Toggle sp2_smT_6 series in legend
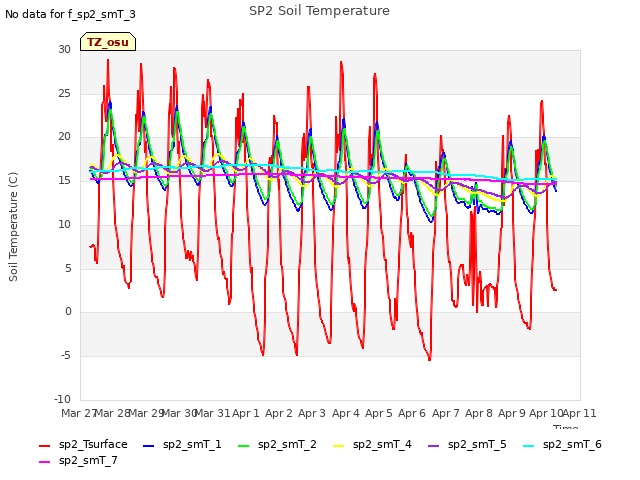Viewport: 640px width, 480px height. 562,444
